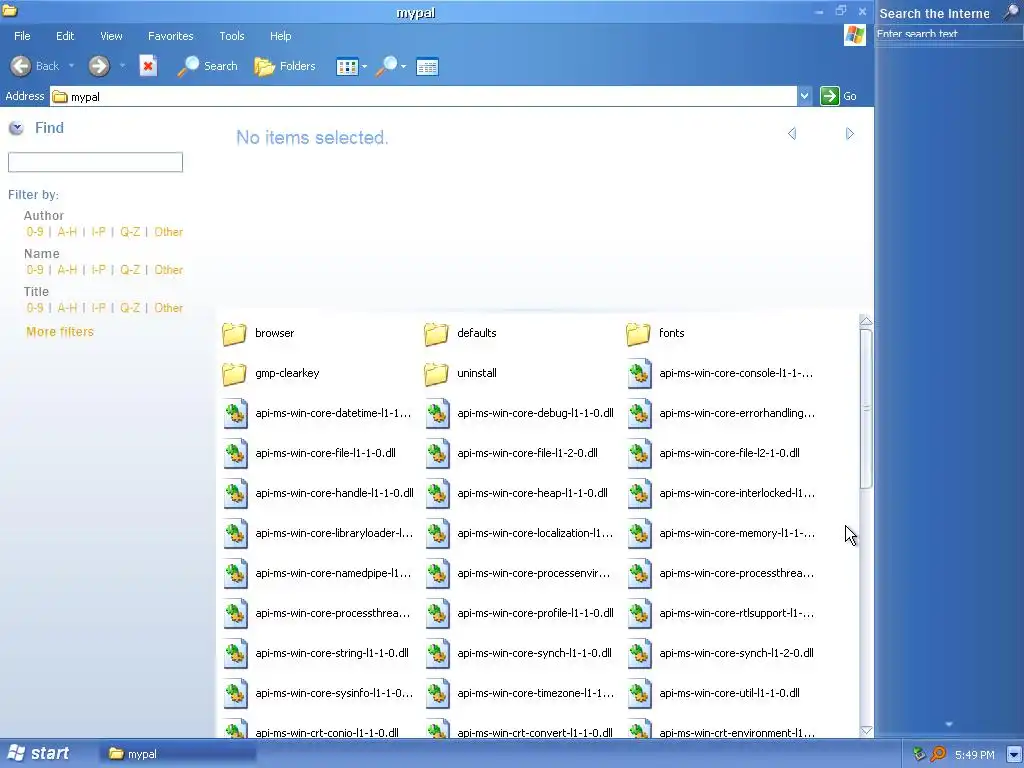Select api-ms-win-core-console dll file icon

click(x=639, y=374)
